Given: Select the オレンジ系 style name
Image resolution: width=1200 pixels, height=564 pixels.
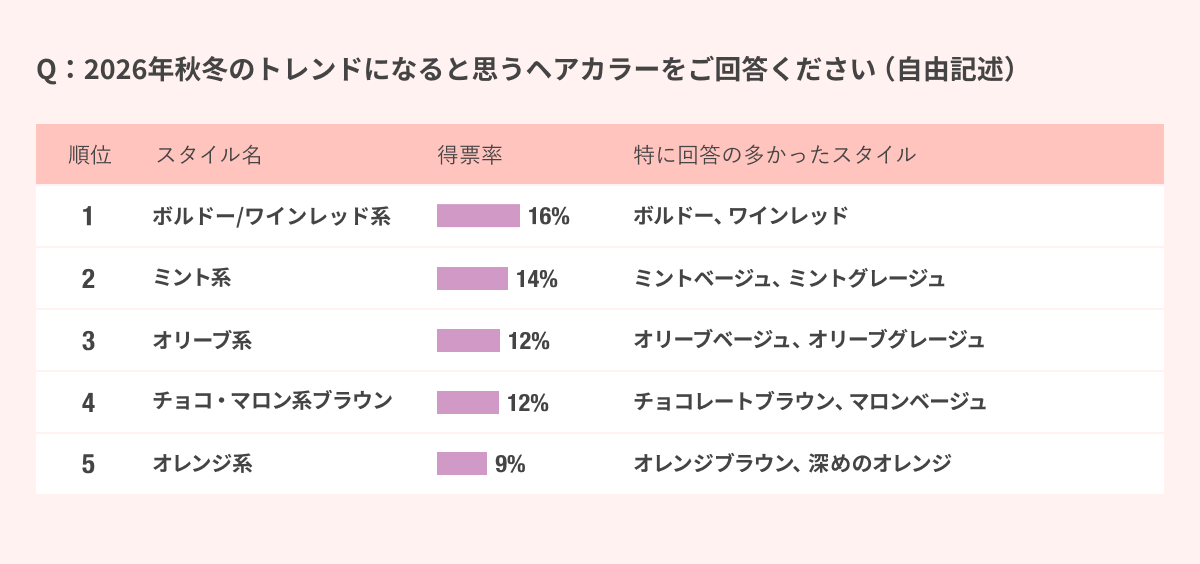Looking at the screenshot, I should tap(202, 464).
